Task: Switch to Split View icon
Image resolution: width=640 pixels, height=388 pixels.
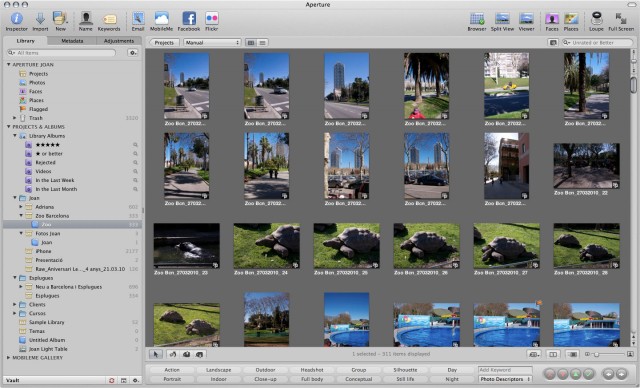Action: (502, 19)
